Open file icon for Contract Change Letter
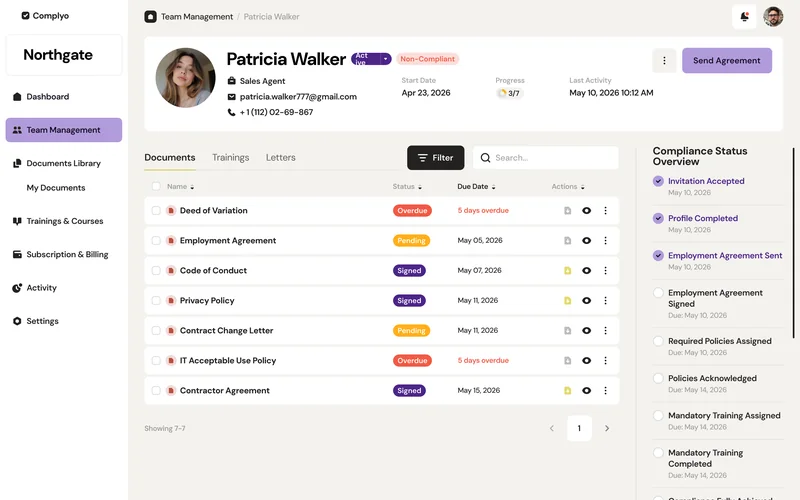 567,331
